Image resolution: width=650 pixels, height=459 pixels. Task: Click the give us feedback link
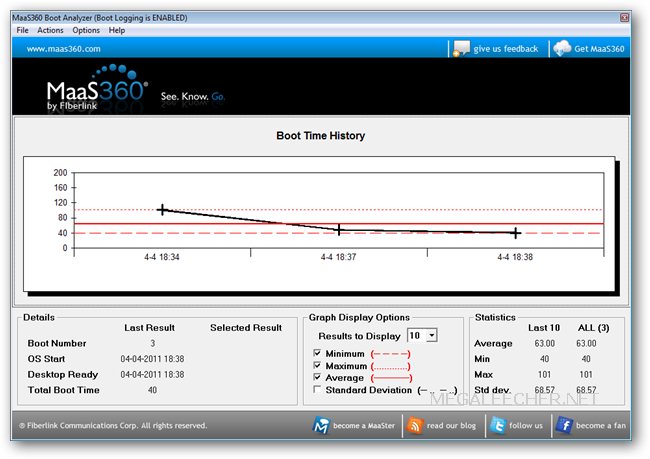click(x=506, y=49)
